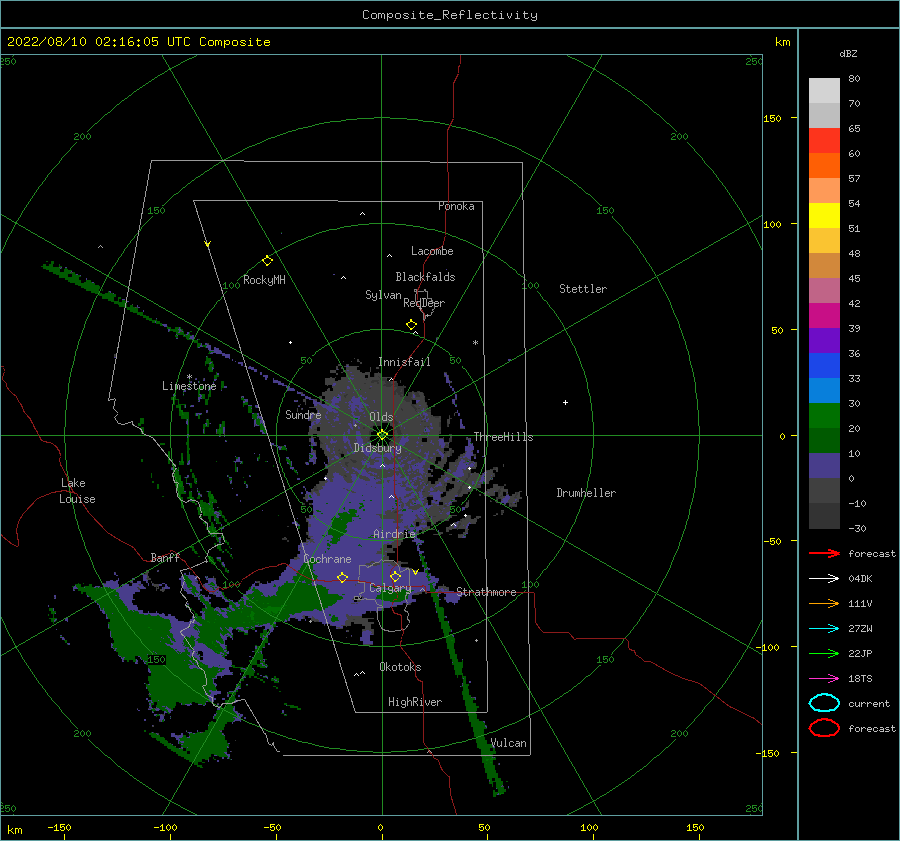Click the Blackfalds label
Screen dimensions: 900x841
pyautogui.click(x=425, y=277)
